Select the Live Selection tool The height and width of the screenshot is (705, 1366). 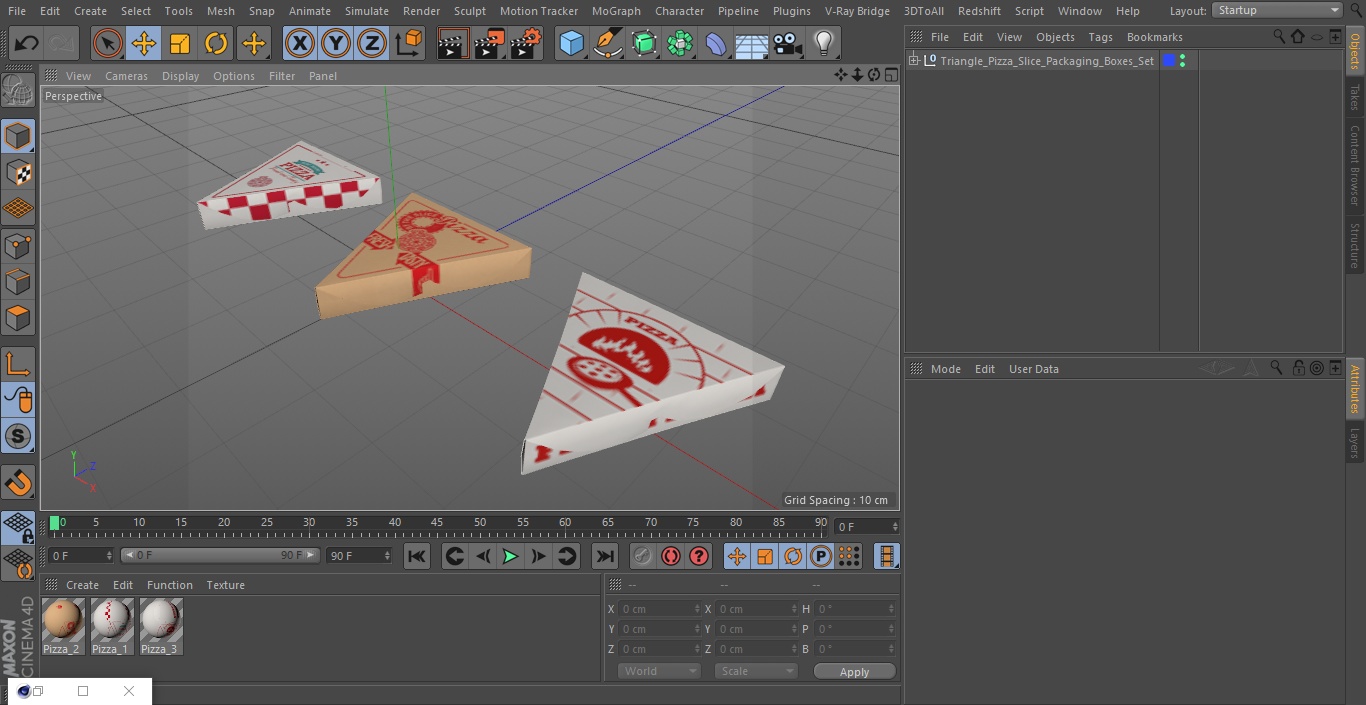coord(108,43)
